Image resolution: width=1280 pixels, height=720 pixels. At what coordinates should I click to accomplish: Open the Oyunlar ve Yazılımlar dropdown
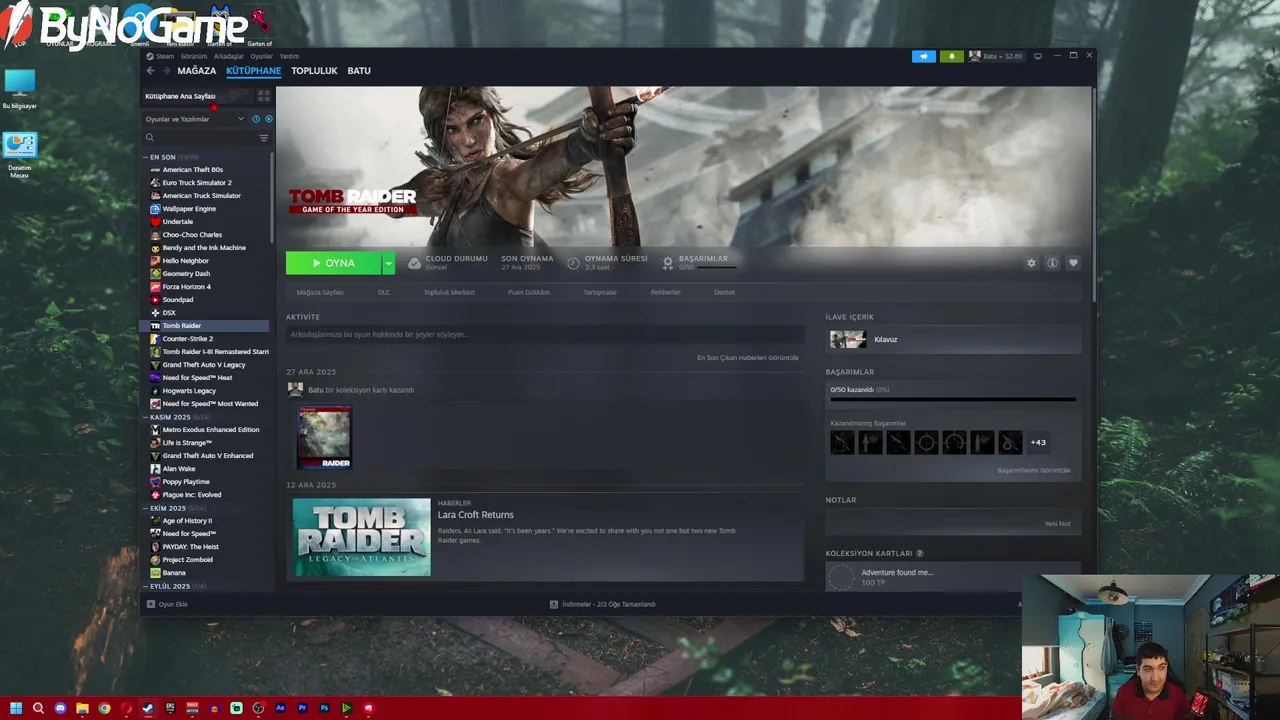coord(195,119)
